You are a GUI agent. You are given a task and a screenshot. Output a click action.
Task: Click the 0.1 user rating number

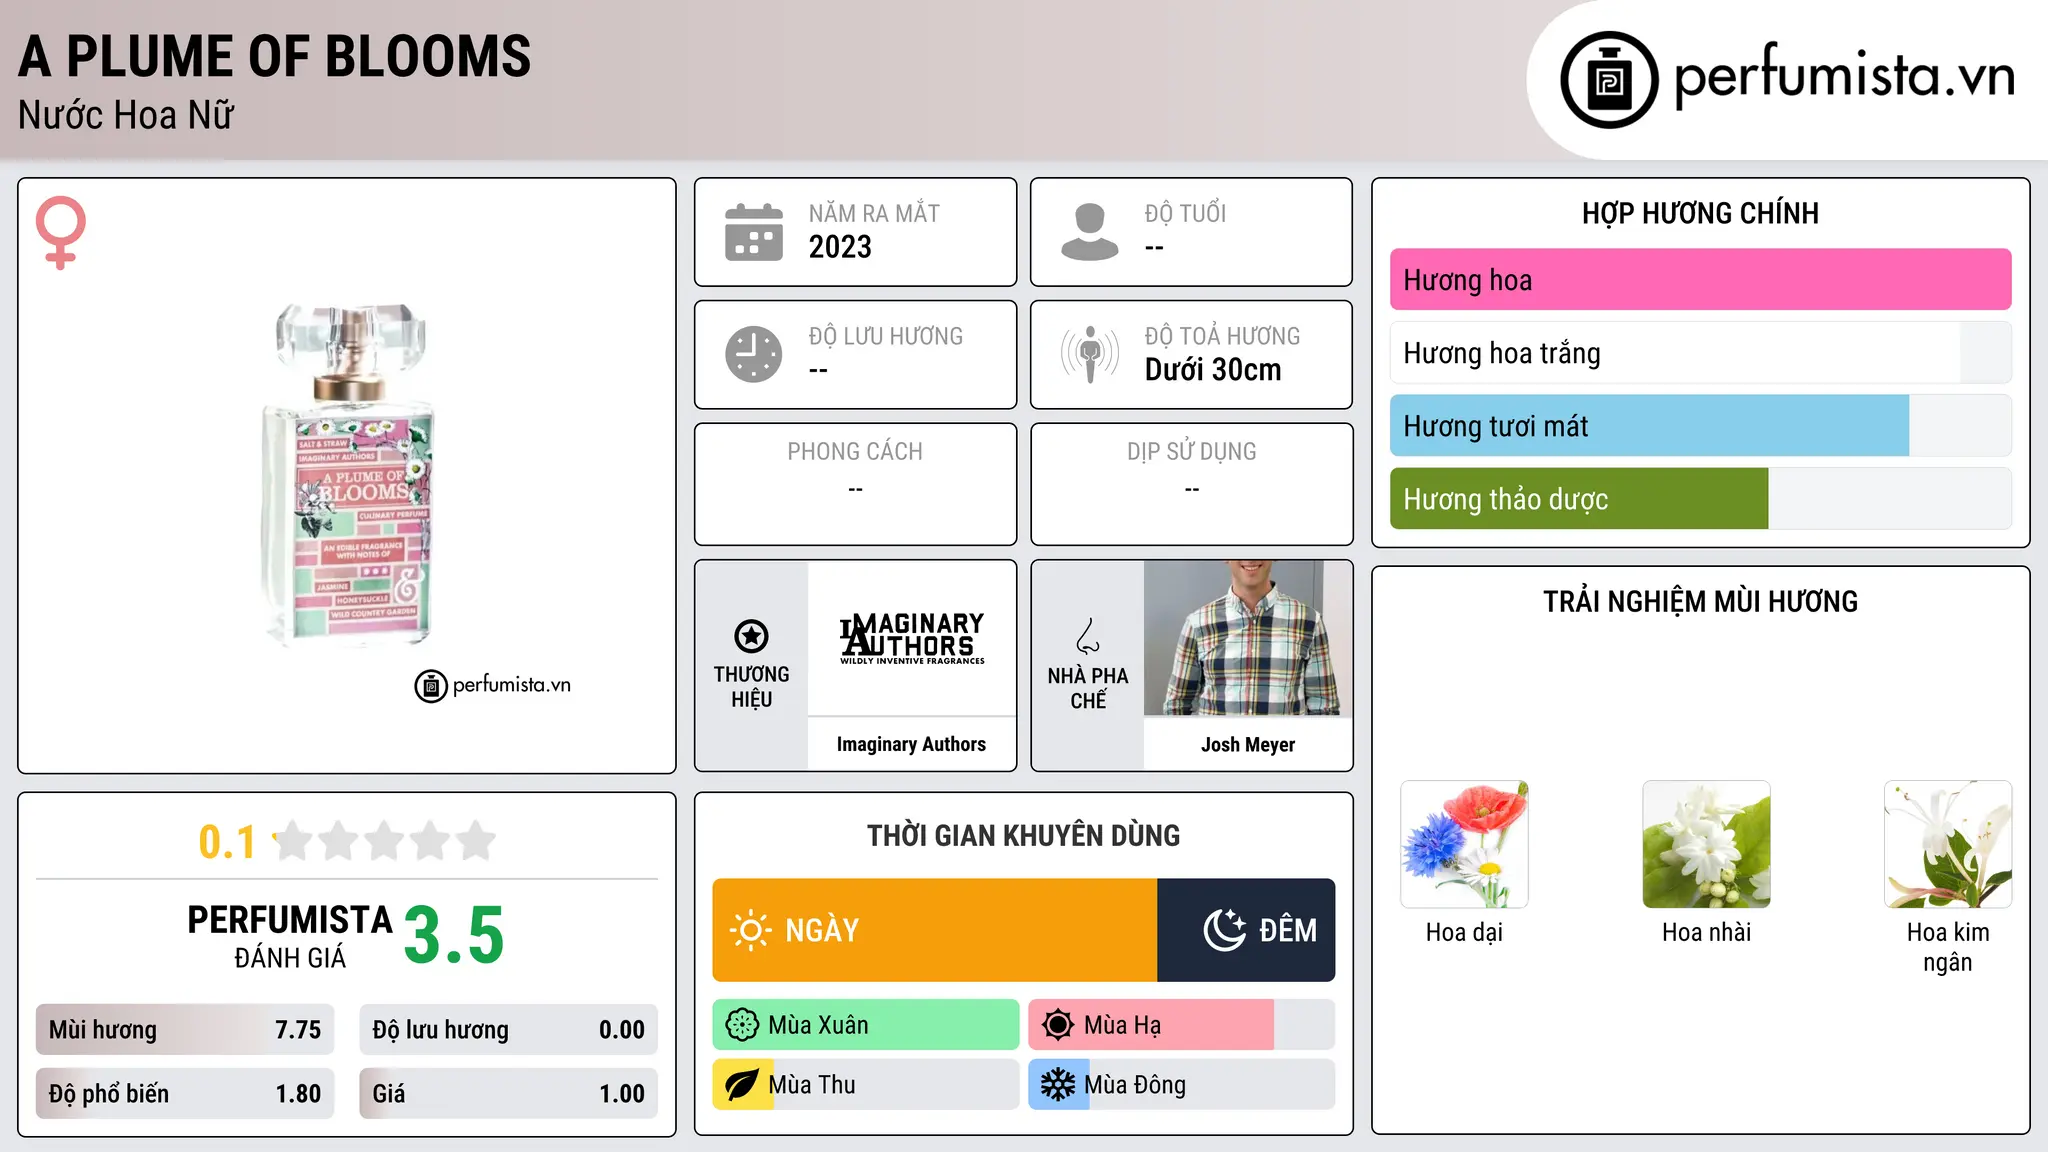coord(227,842)
